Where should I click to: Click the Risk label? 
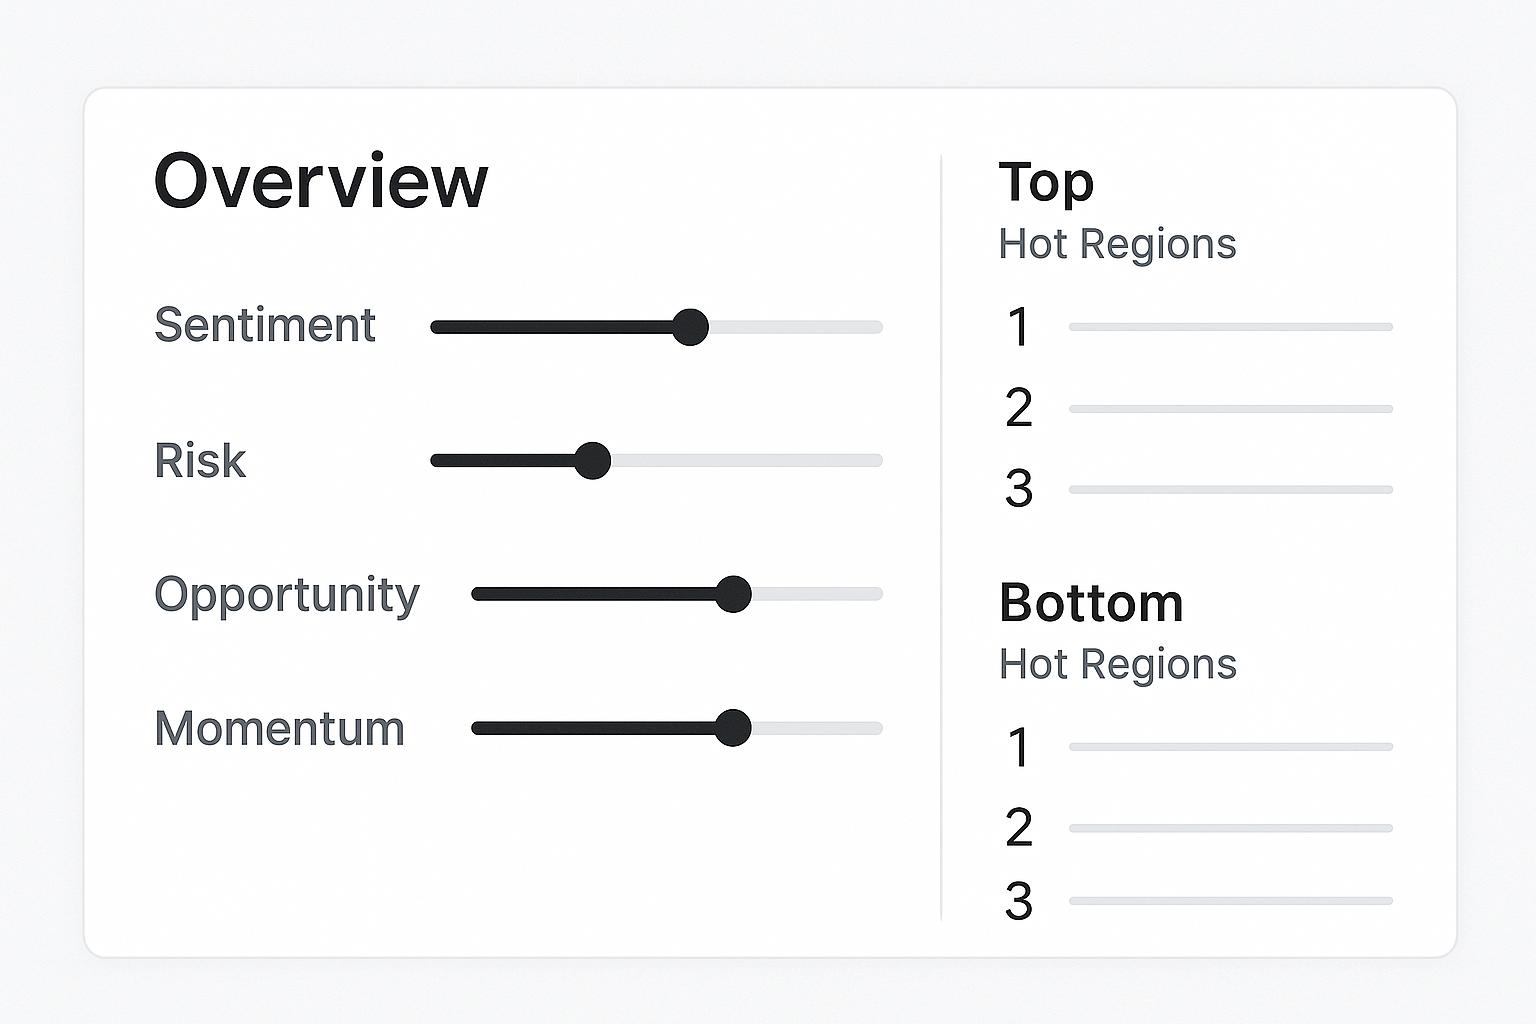coord(200,461)
